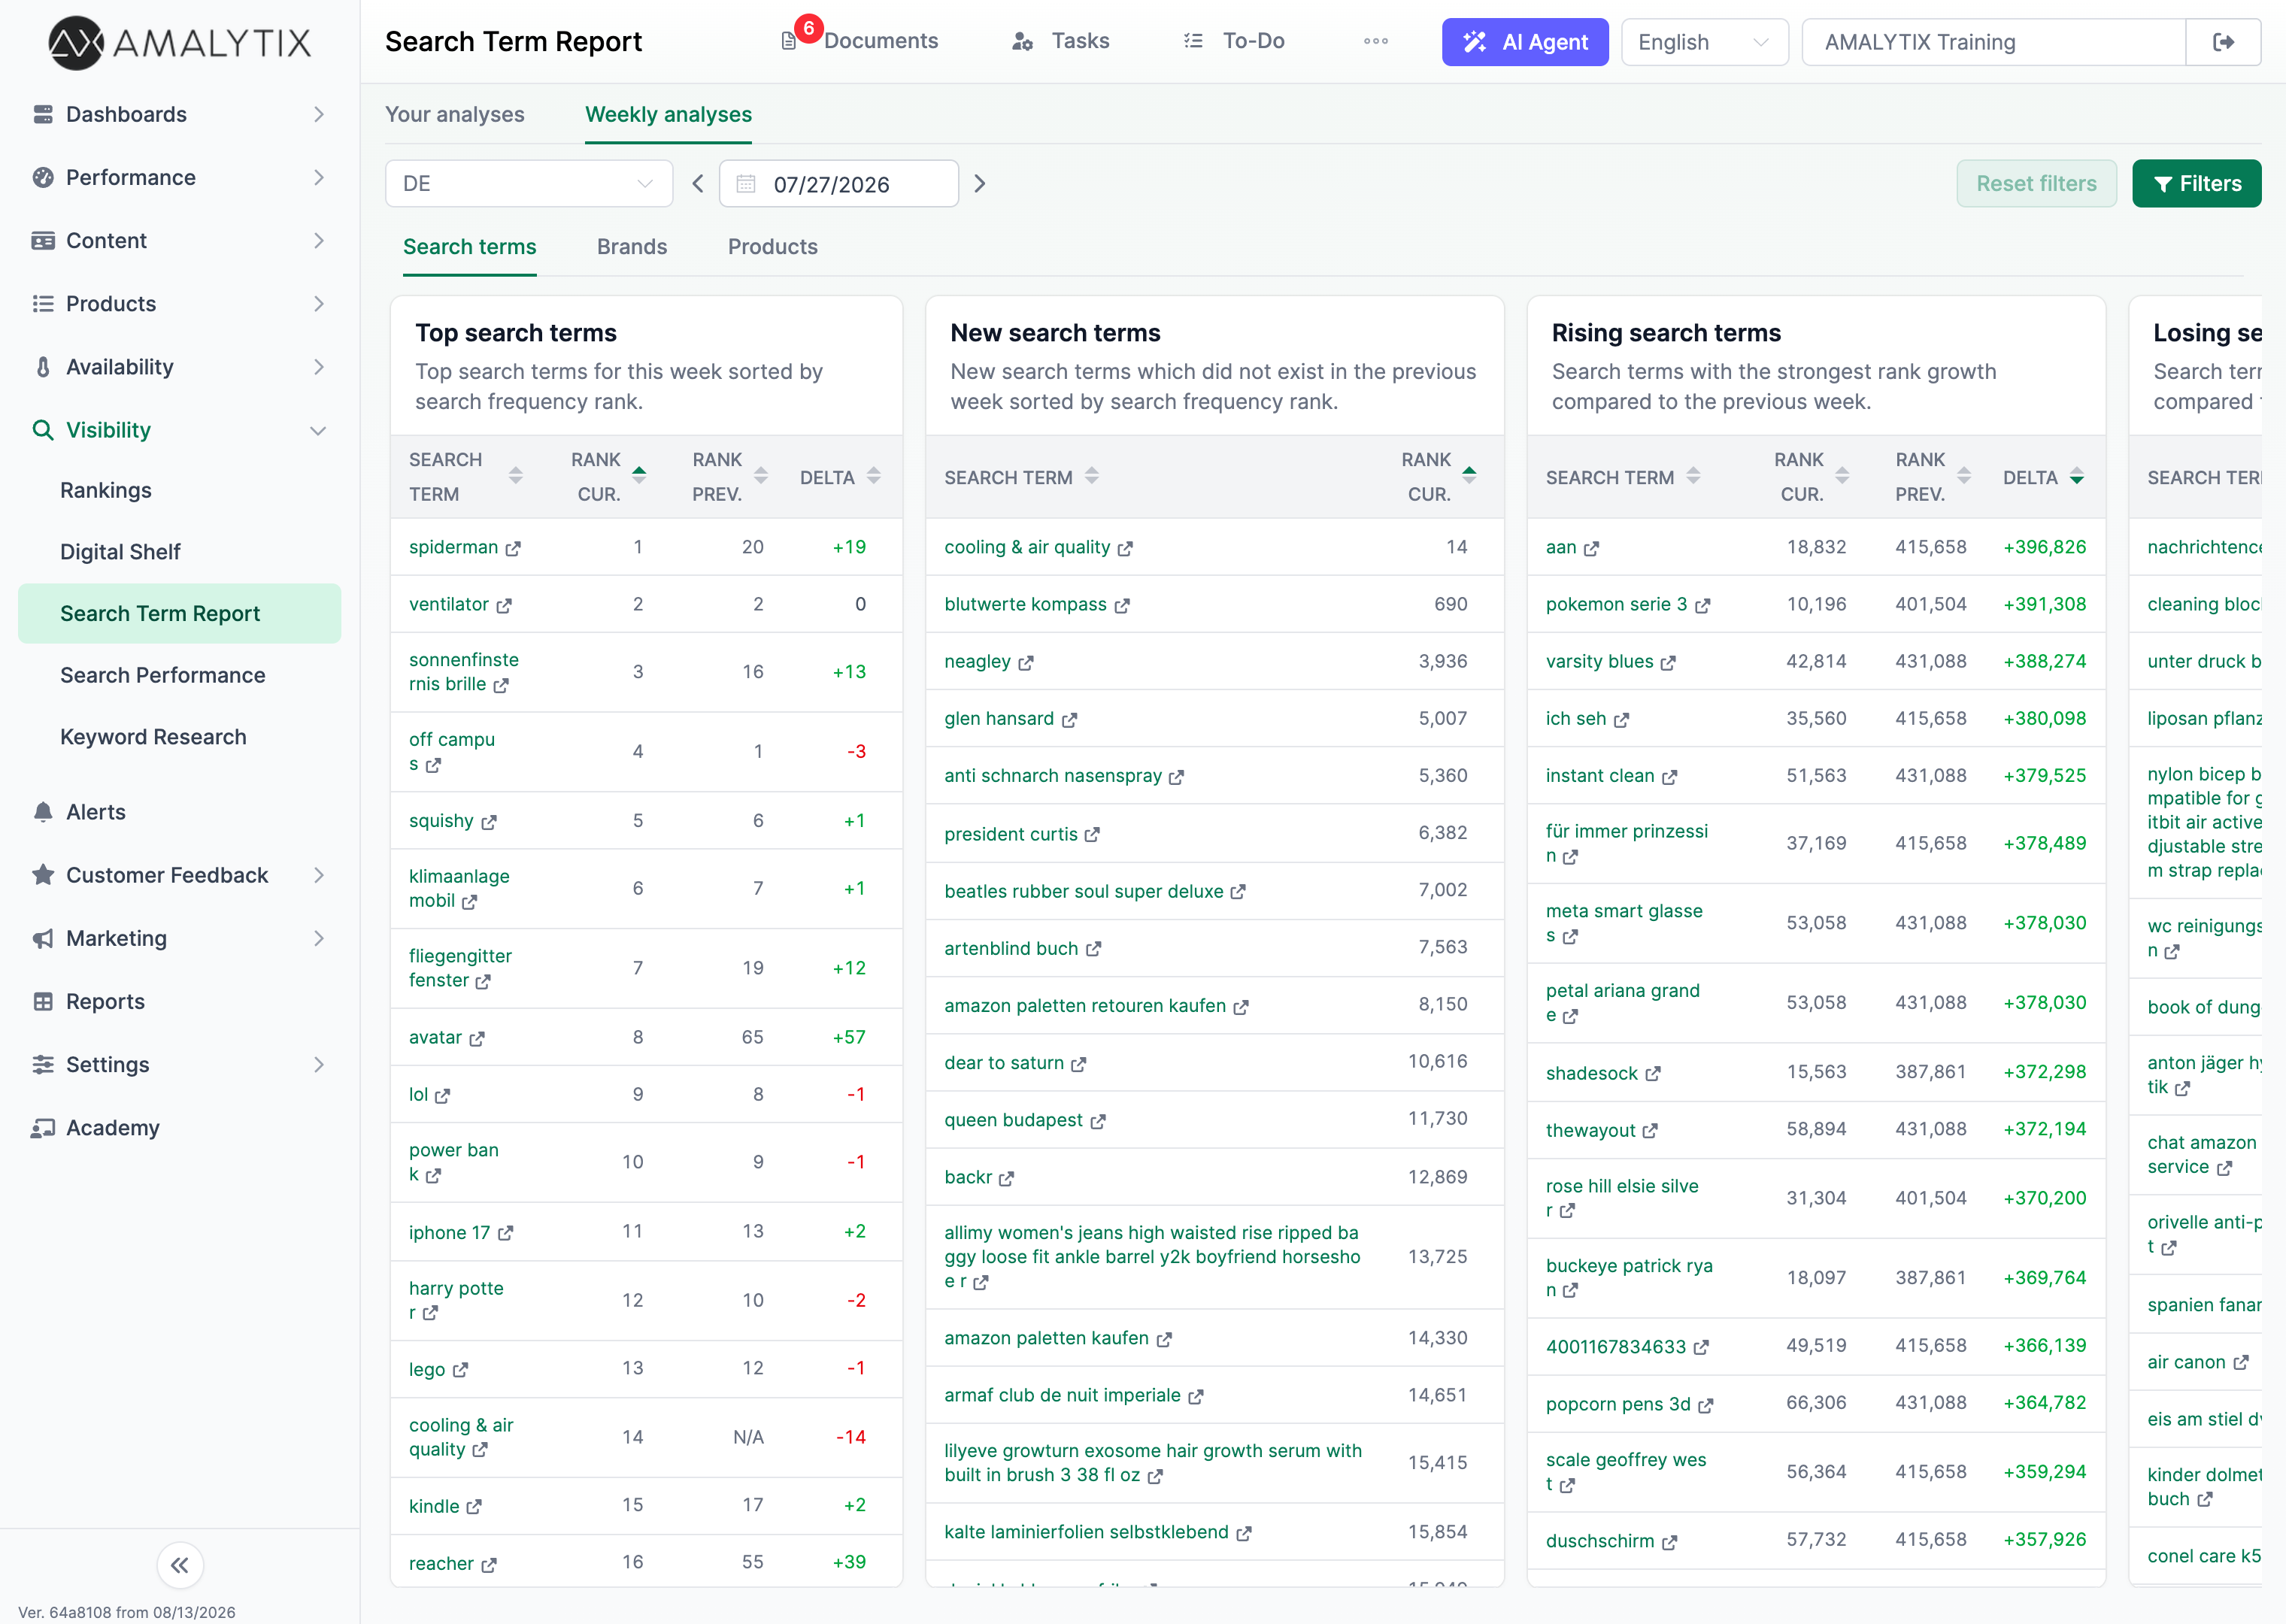Viewport: 2286px width, 1624px height.
Task: Open the DE marketplace dropdown
Action: (x=529, y=184)
